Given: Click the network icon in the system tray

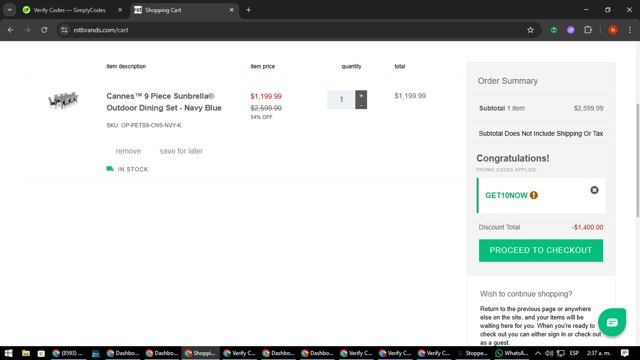Looking at the screenshot, I should (561, 353).
